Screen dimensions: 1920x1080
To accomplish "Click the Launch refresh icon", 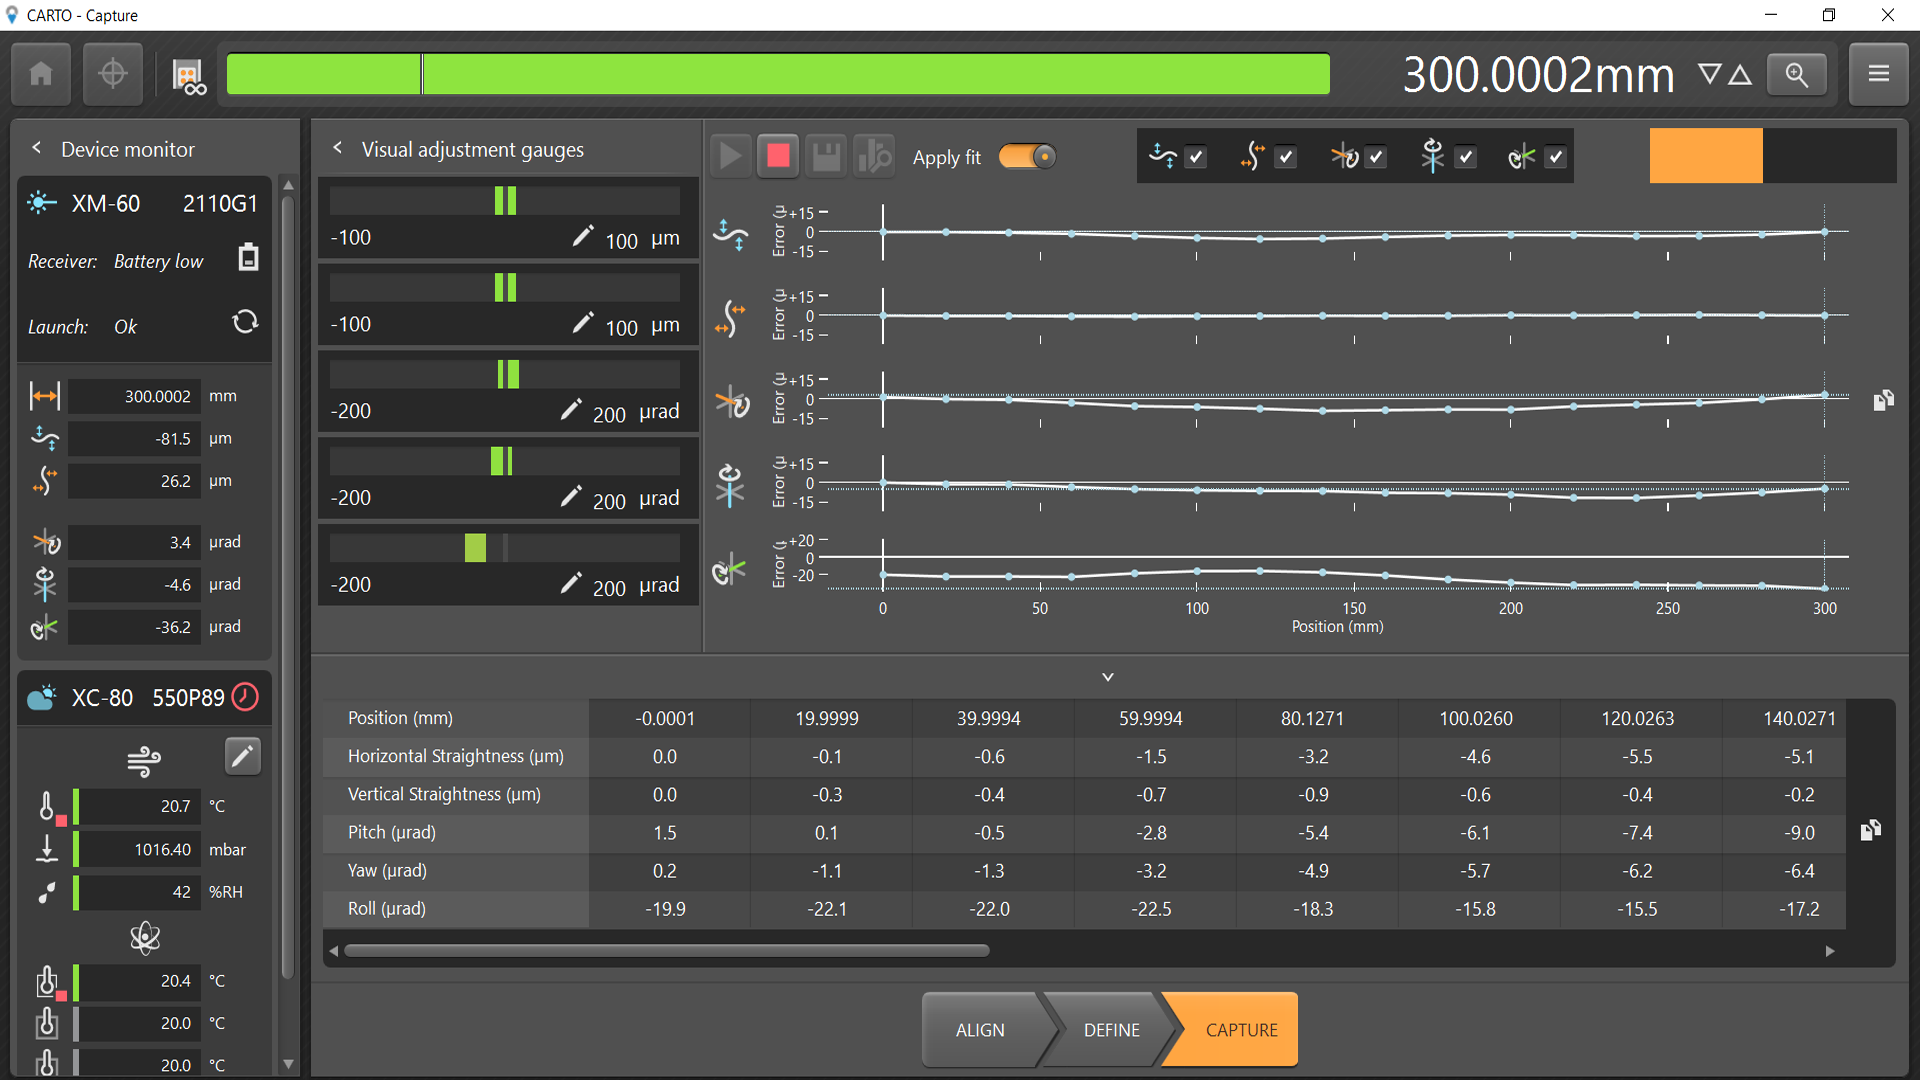I will click(x=245, y=323).
